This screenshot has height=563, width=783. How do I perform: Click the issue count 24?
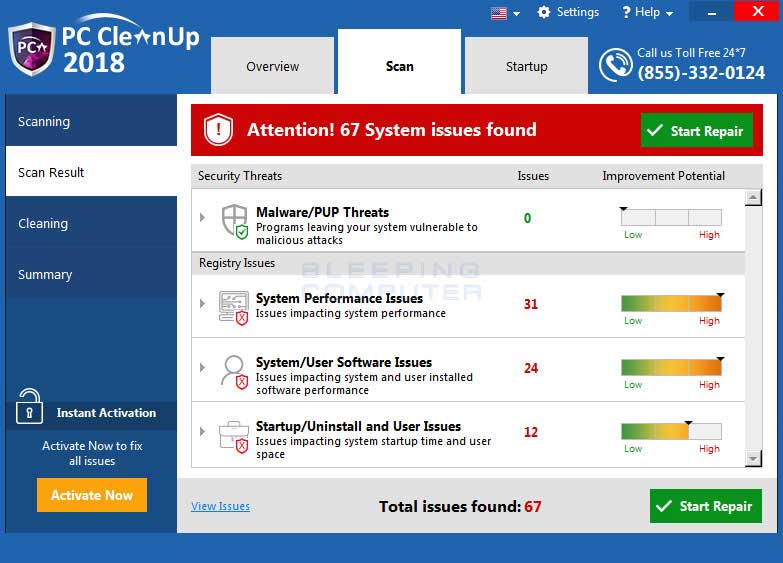tap(531, 368)
